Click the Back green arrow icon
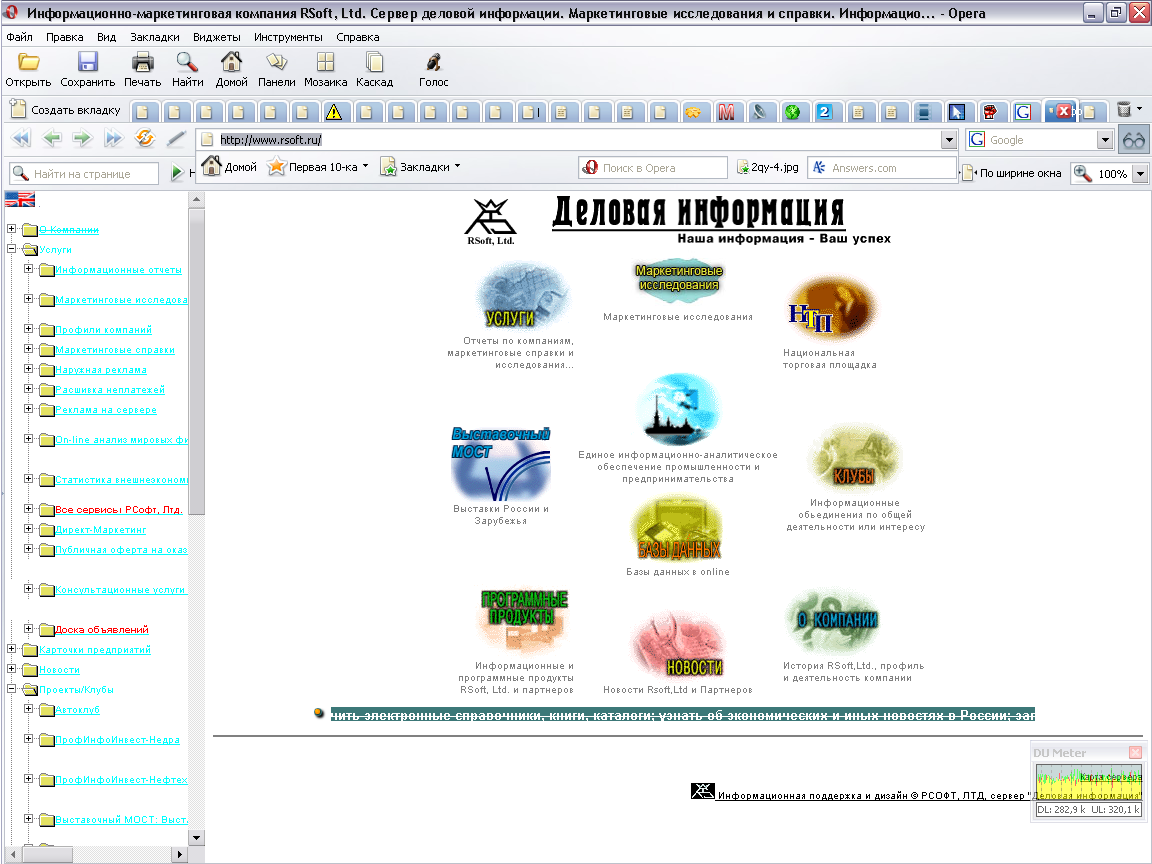This screenshot has width=1152, height=864. [51, 137]
